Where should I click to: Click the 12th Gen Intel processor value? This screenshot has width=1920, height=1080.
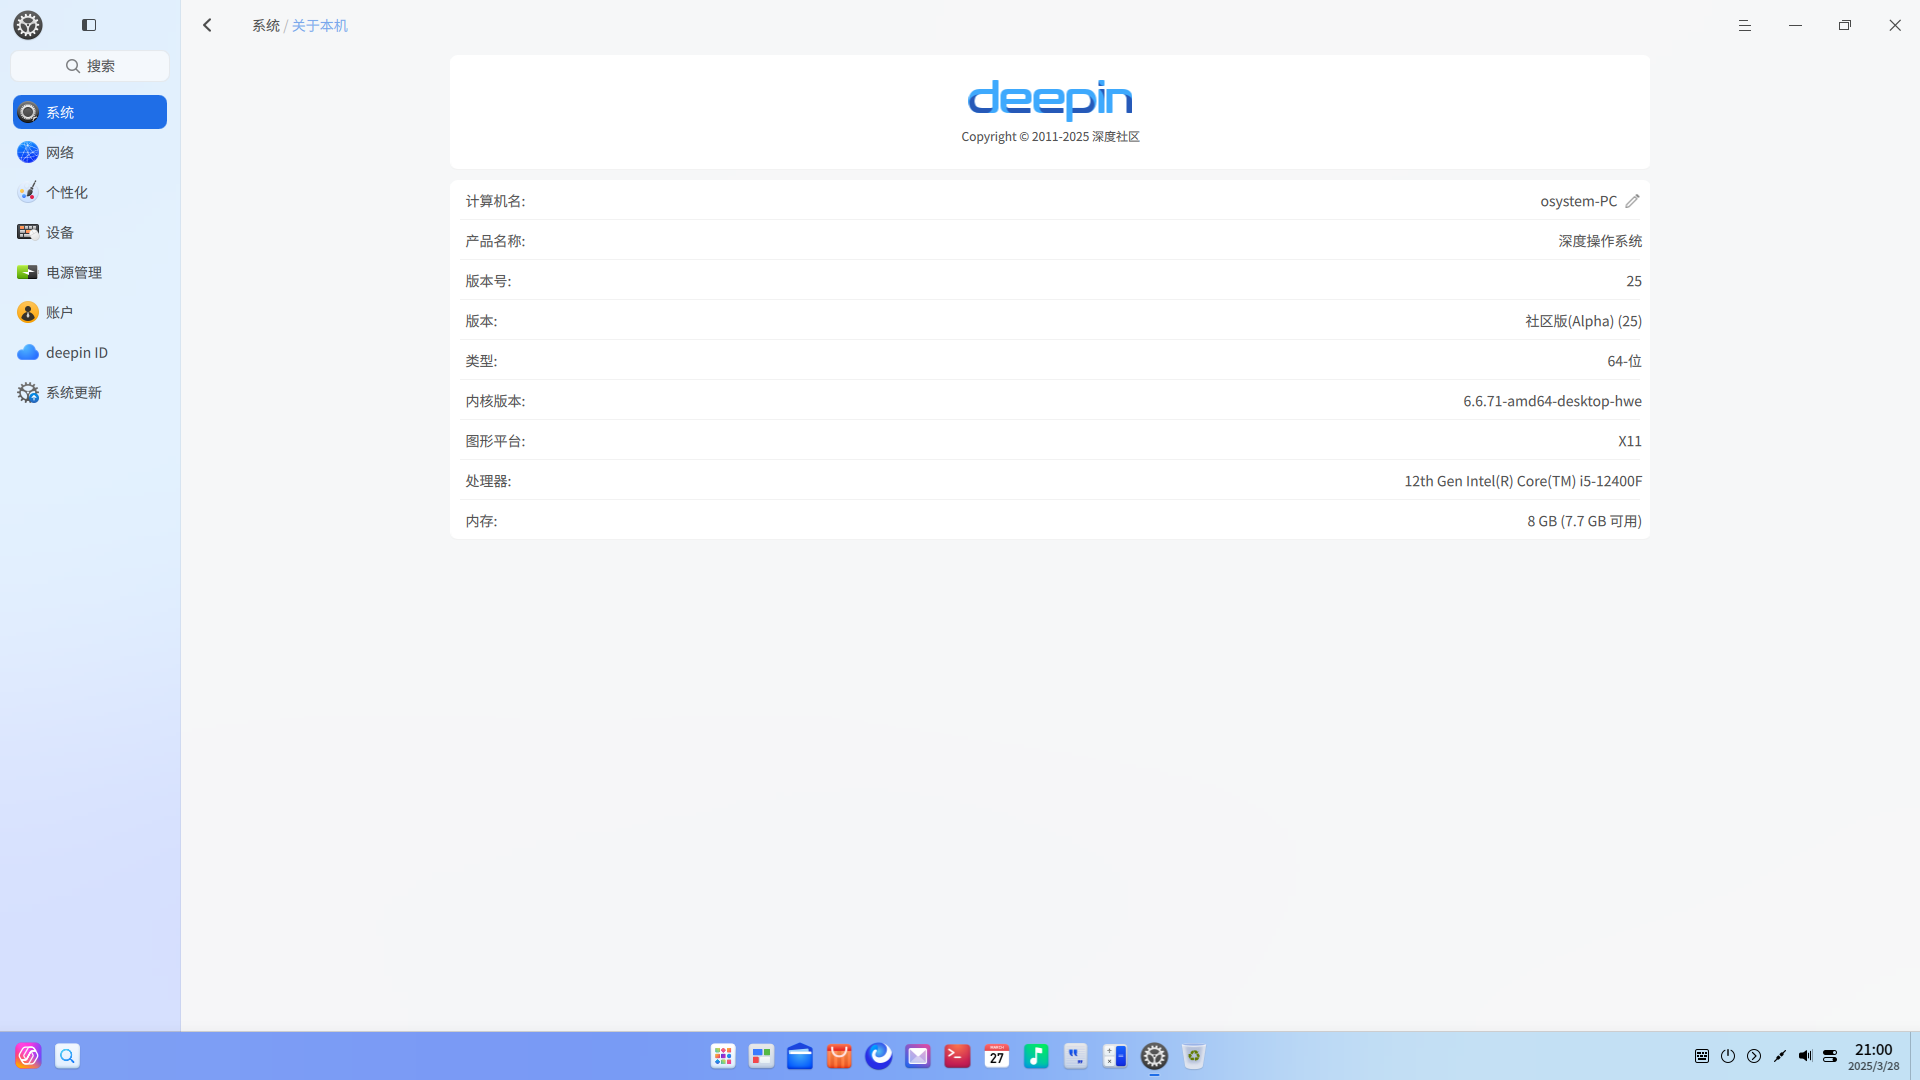coord(1523,481)
